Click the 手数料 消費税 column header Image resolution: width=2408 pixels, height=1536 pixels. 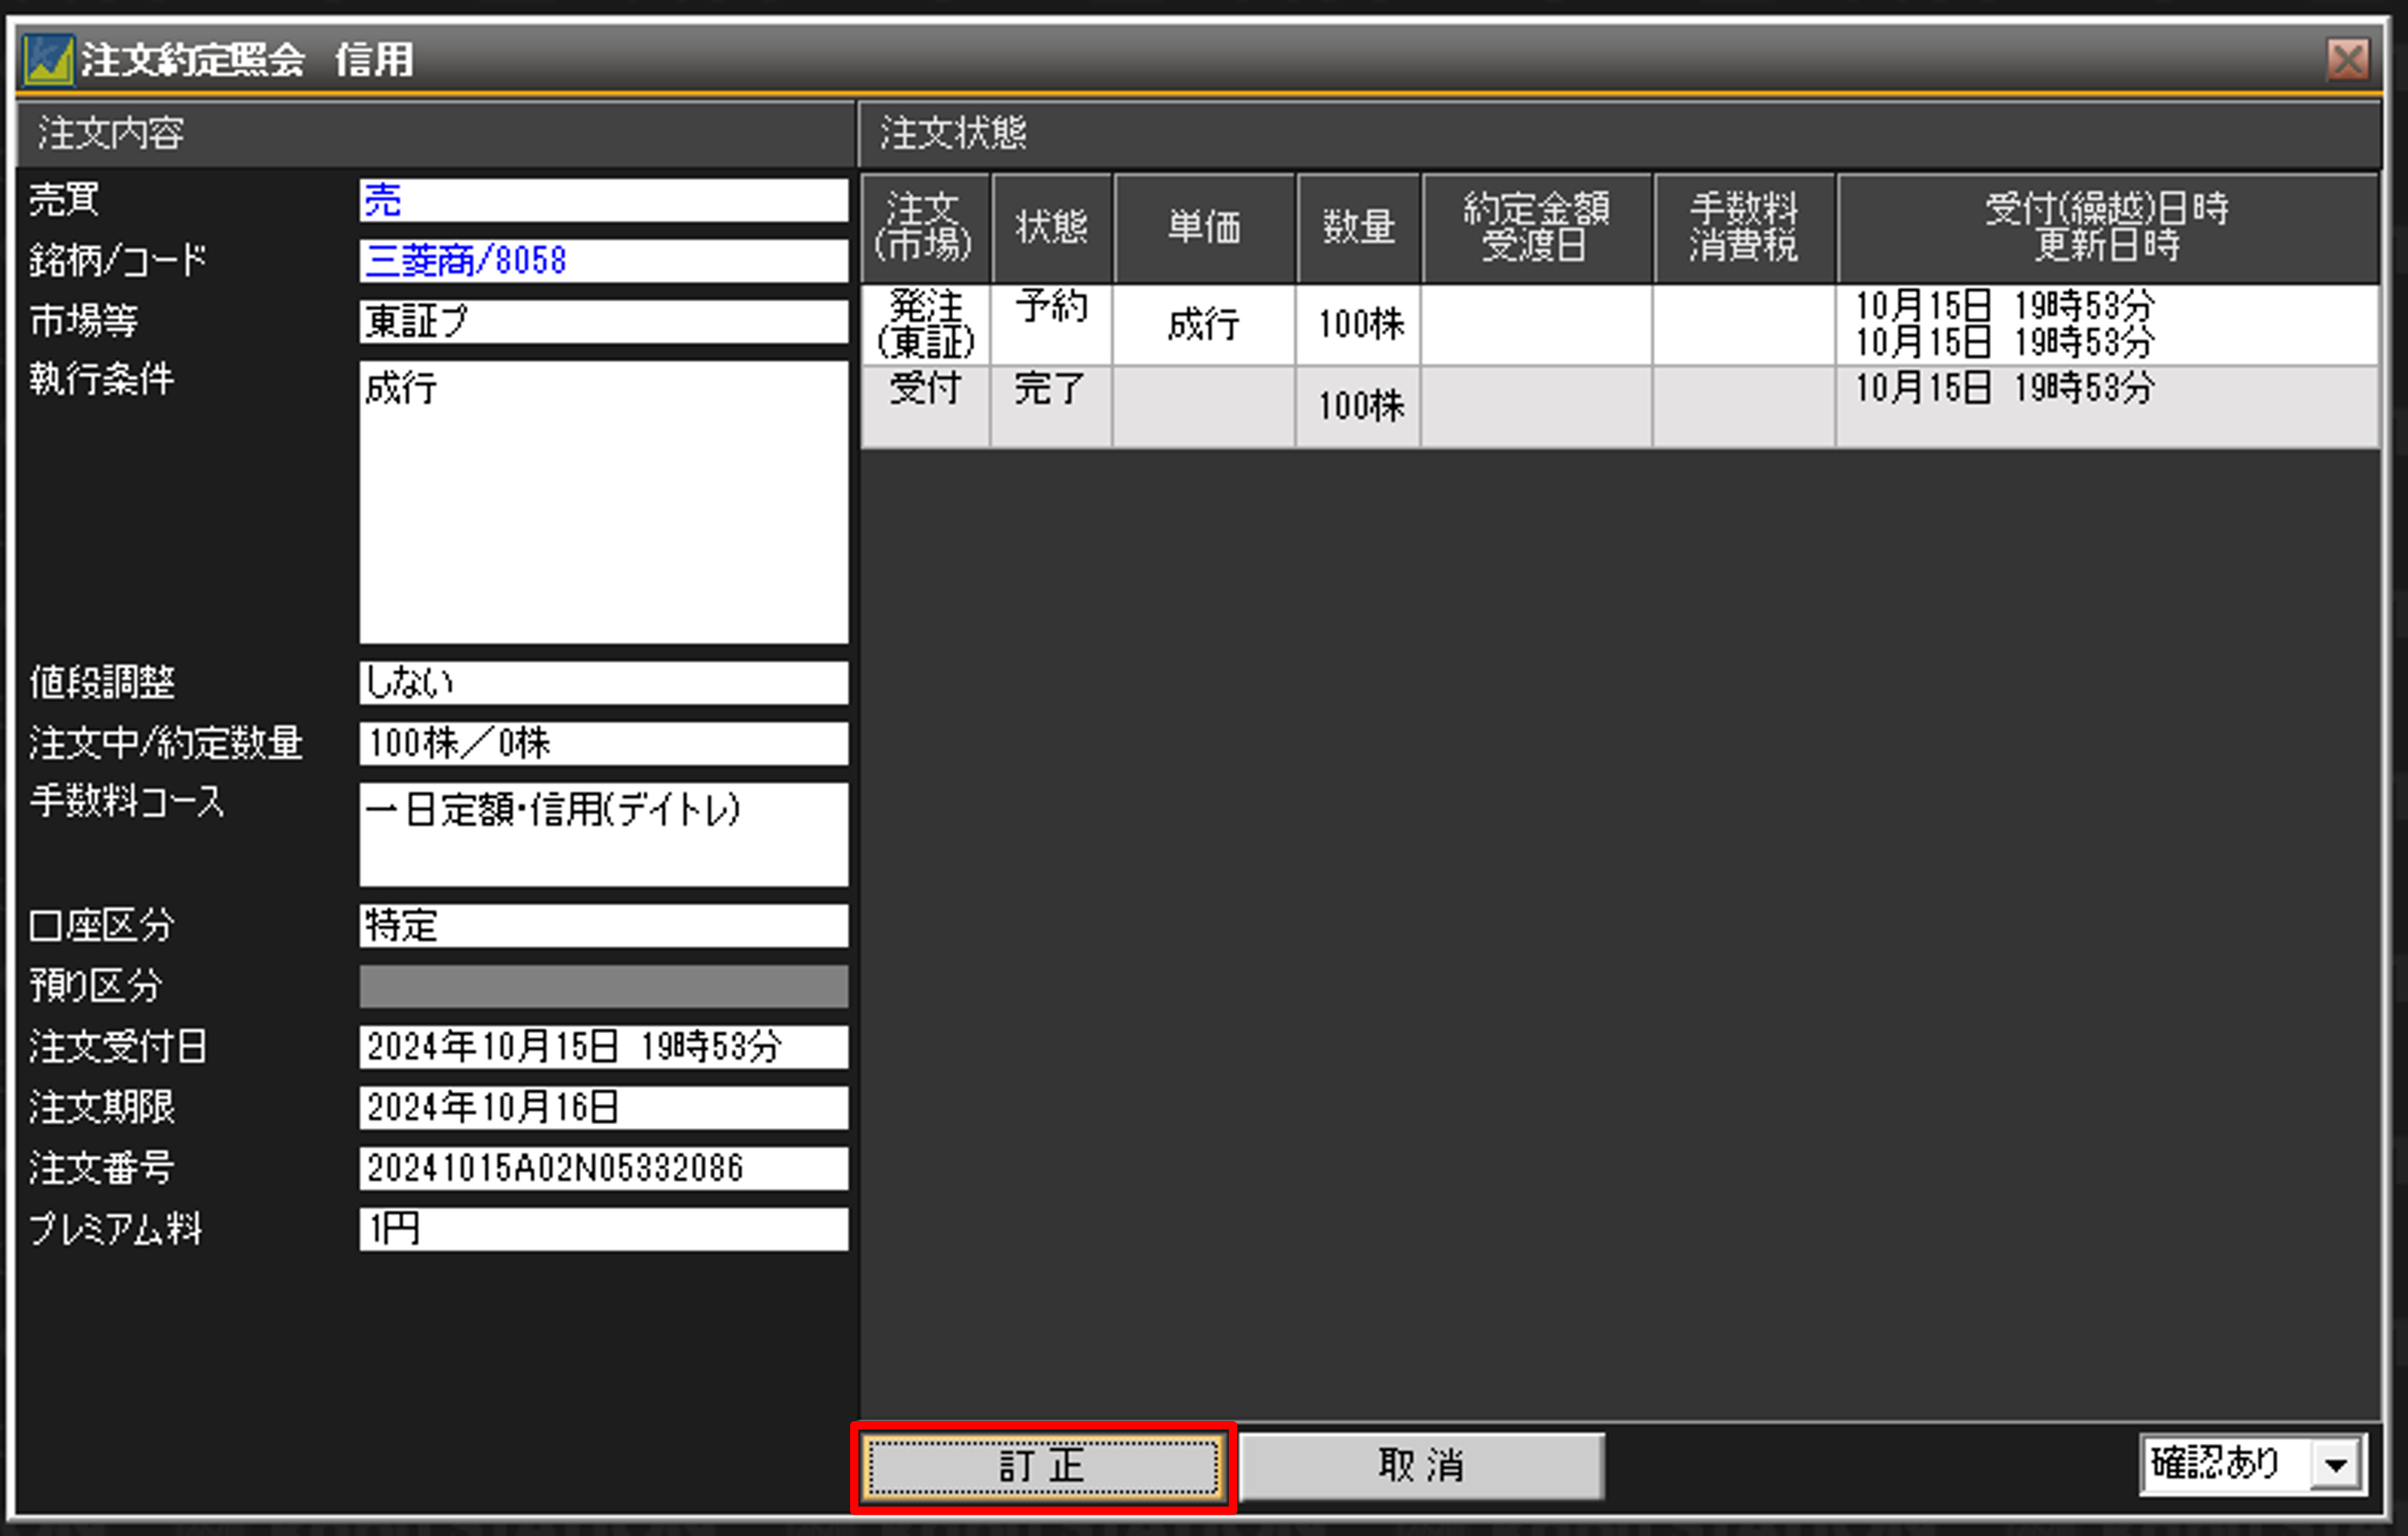pyautogui.click(x=1744, y=228)
